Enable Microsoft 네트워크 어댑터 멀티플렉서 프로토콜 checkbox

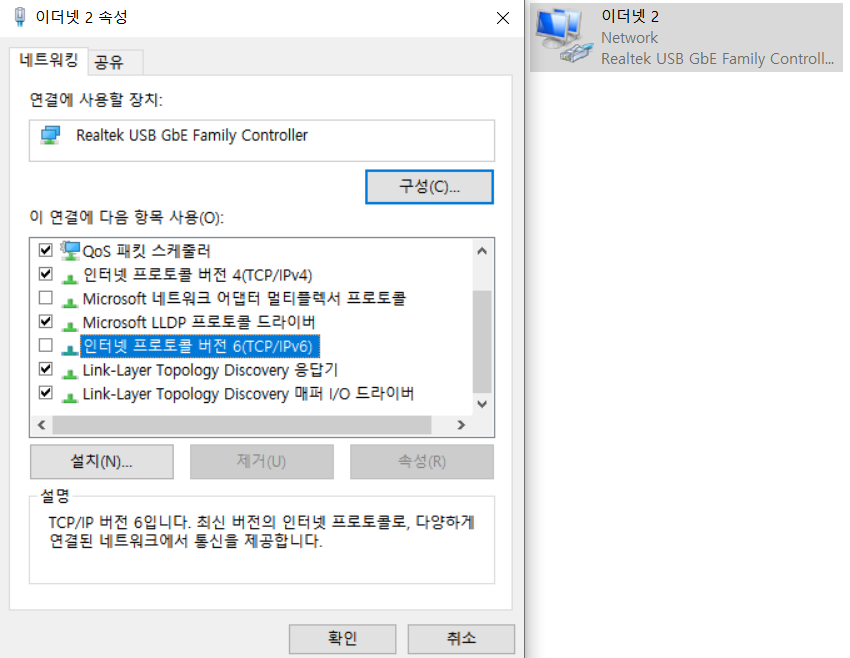(46, 298)
